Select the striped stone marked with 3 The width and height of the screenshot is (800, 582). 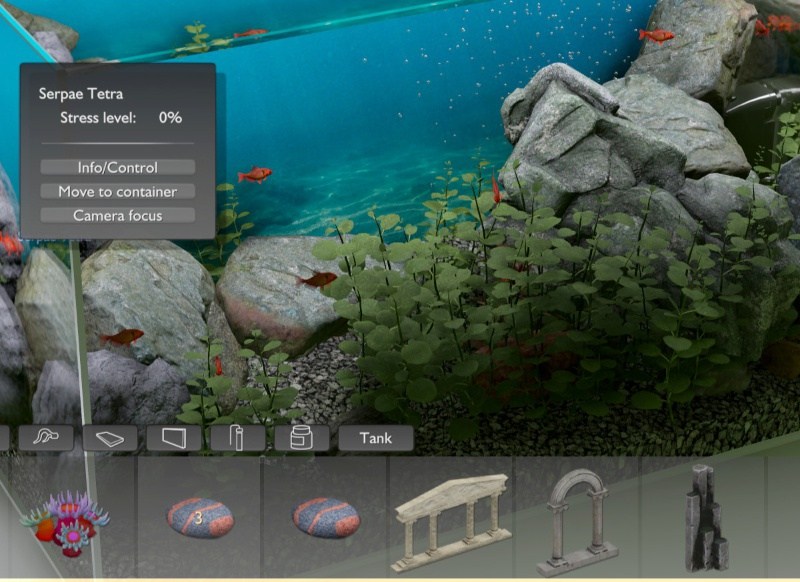point(199,518)
